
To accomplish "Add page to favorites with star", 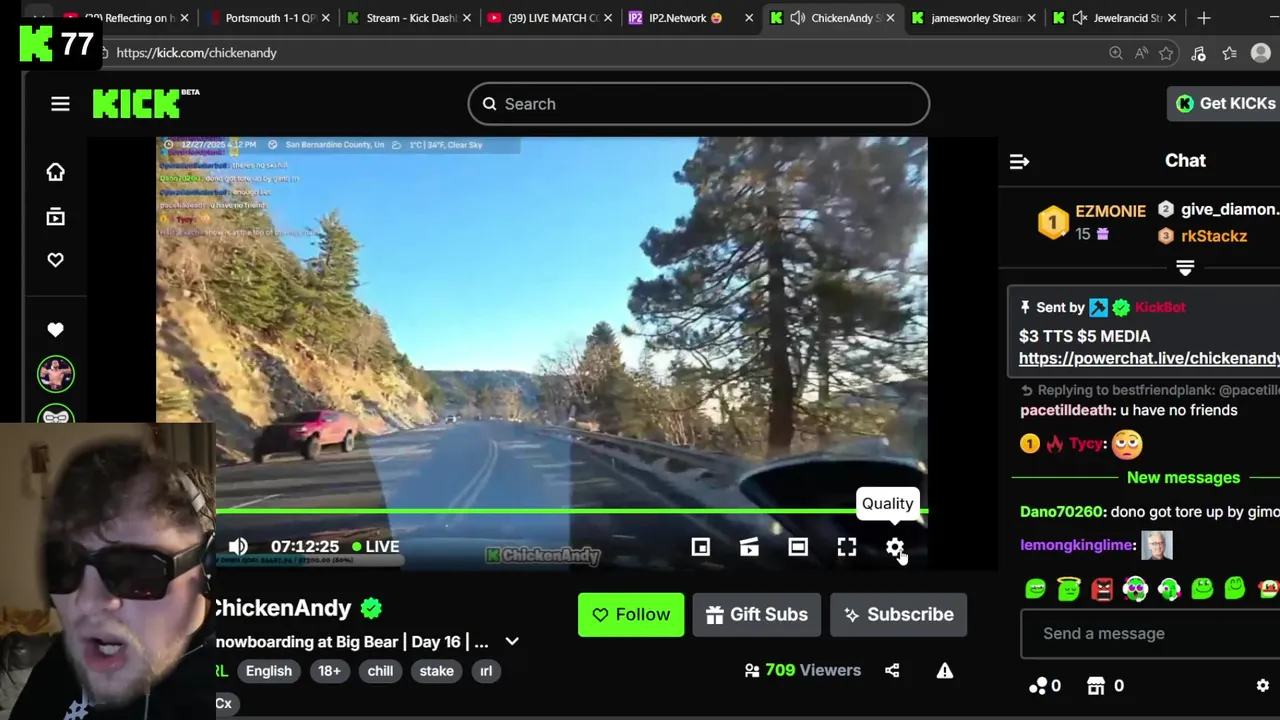I will click(x=1166, y=53).
